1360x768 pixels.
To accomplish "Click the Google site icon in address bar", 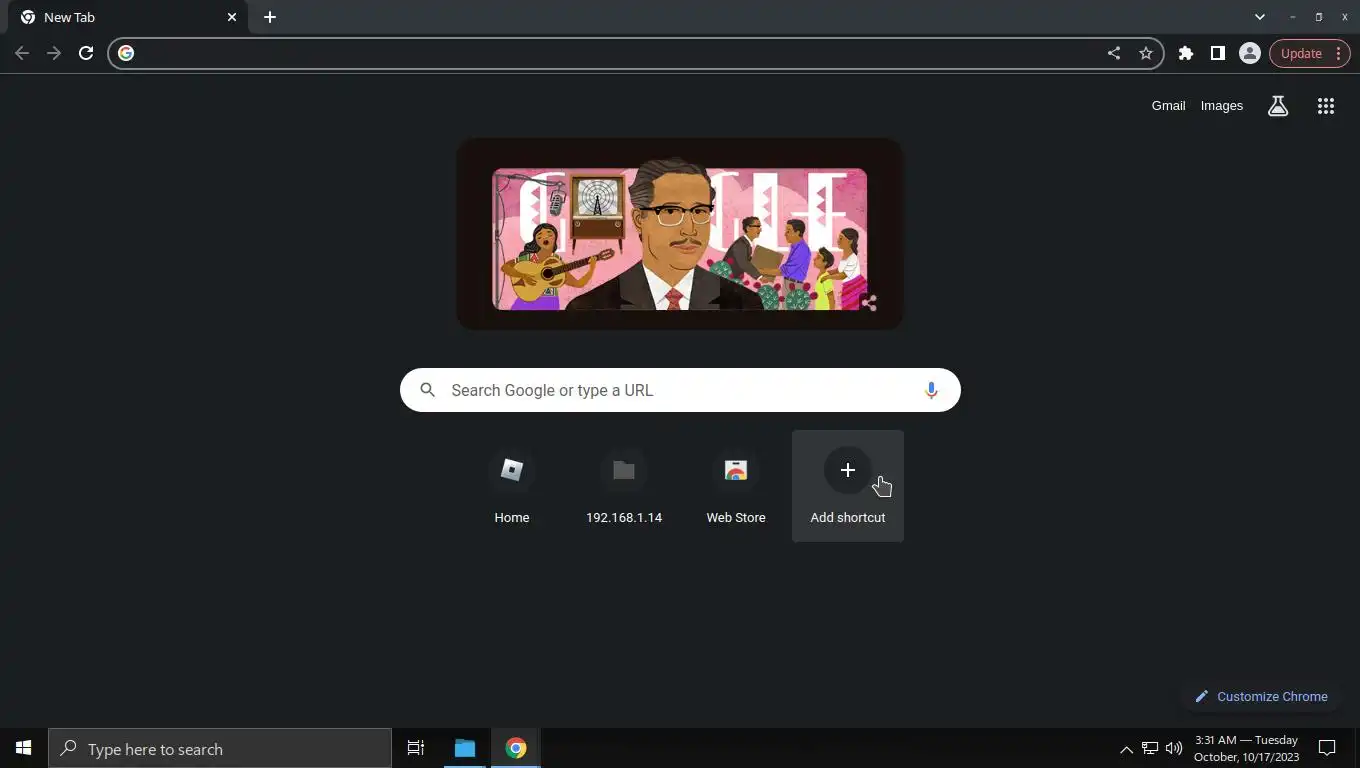I will (x=126, y=53).
